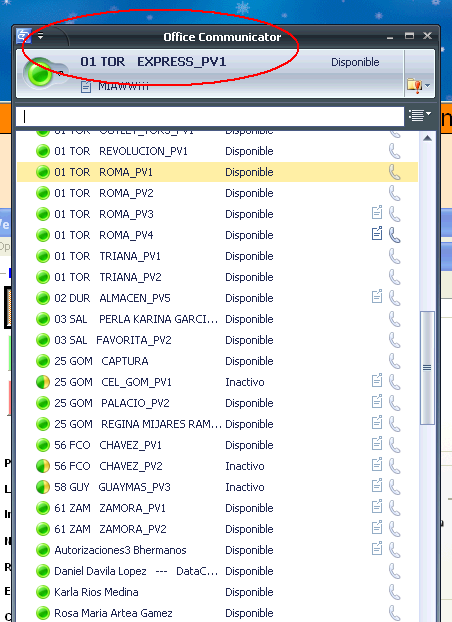Edit the personal note MIAWWiii
452x622 pixels.
pos(123,86)
